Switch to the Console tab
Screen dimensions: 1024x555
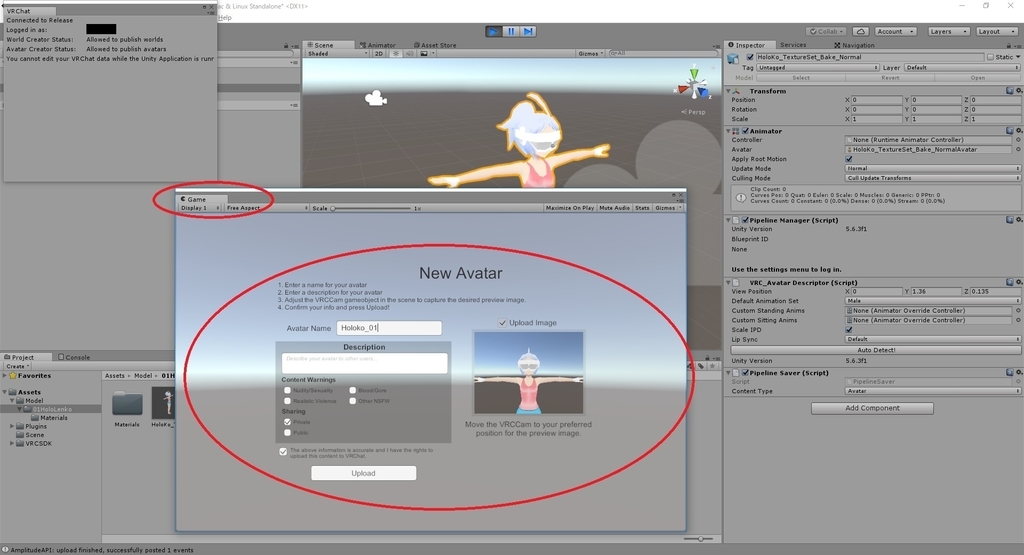[x=74, y=357]
